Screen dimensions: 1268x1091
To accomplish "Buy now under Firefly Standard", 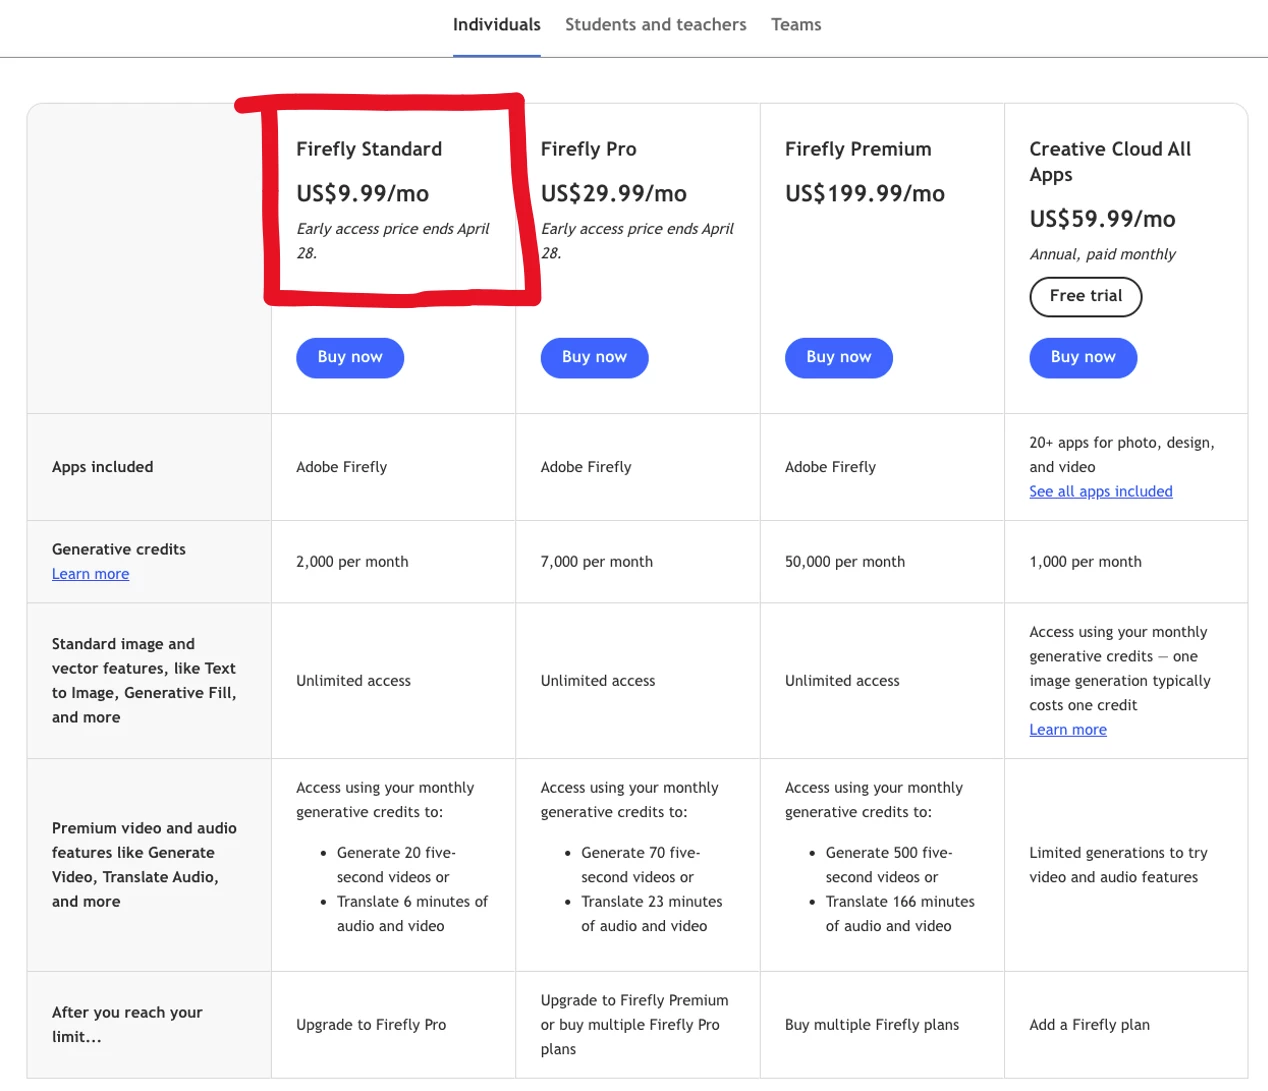I will [x=350, y=357].
